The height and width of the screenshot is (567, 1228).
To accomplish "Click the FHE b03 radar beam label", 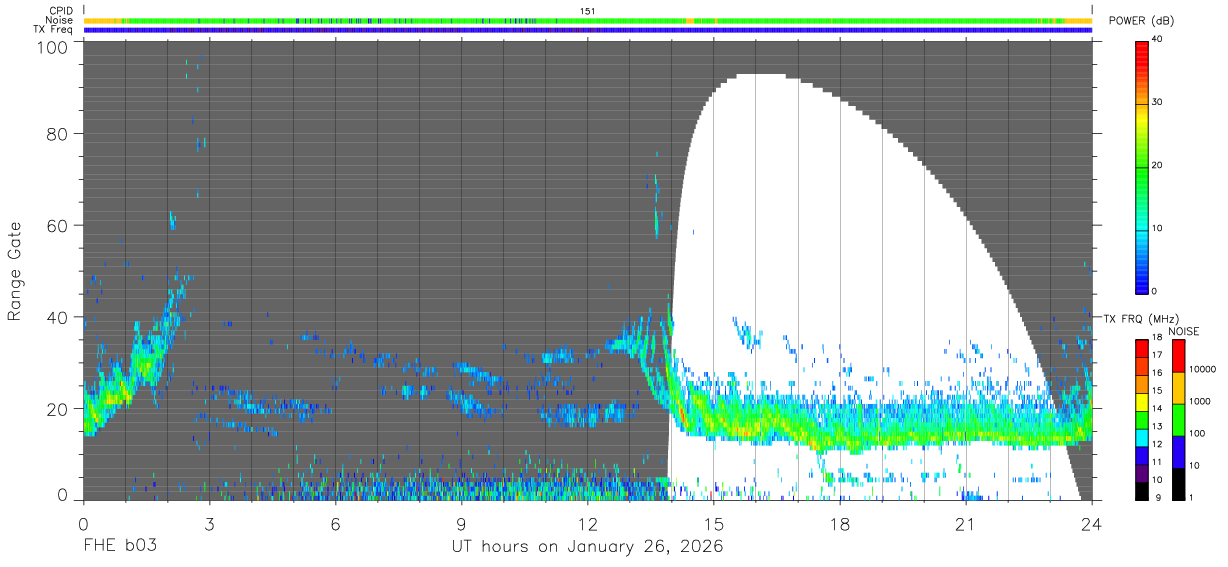I will pos(119,547).
